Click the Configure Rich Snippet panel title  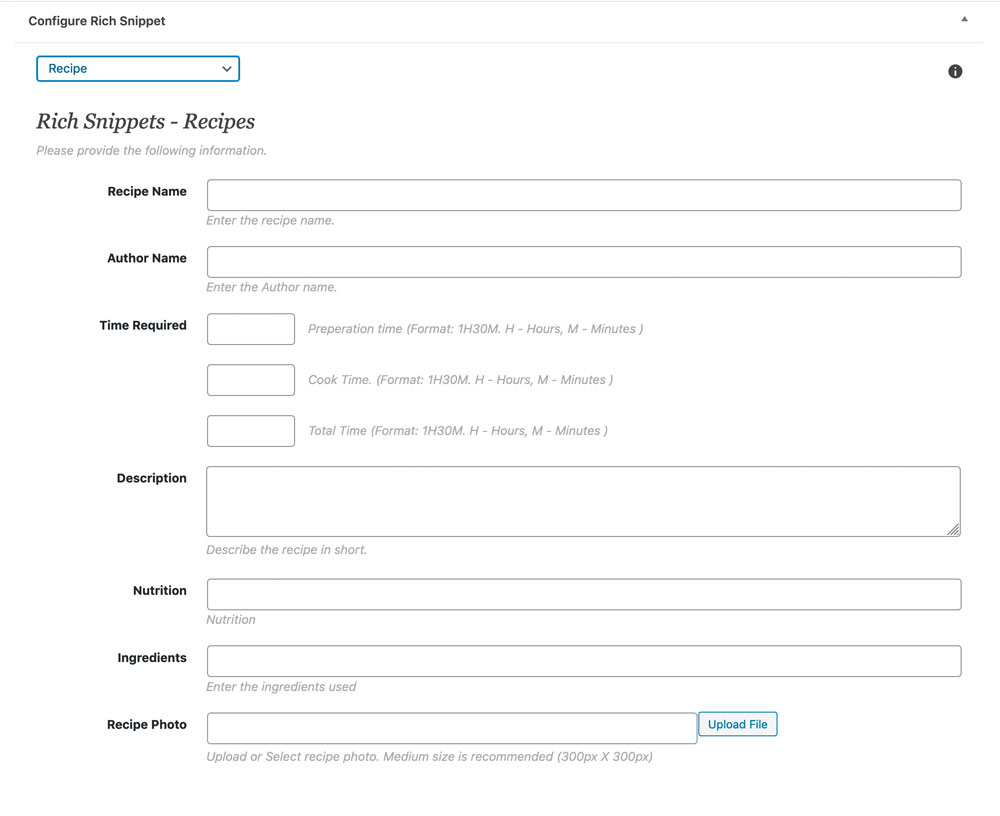point(97,21)
